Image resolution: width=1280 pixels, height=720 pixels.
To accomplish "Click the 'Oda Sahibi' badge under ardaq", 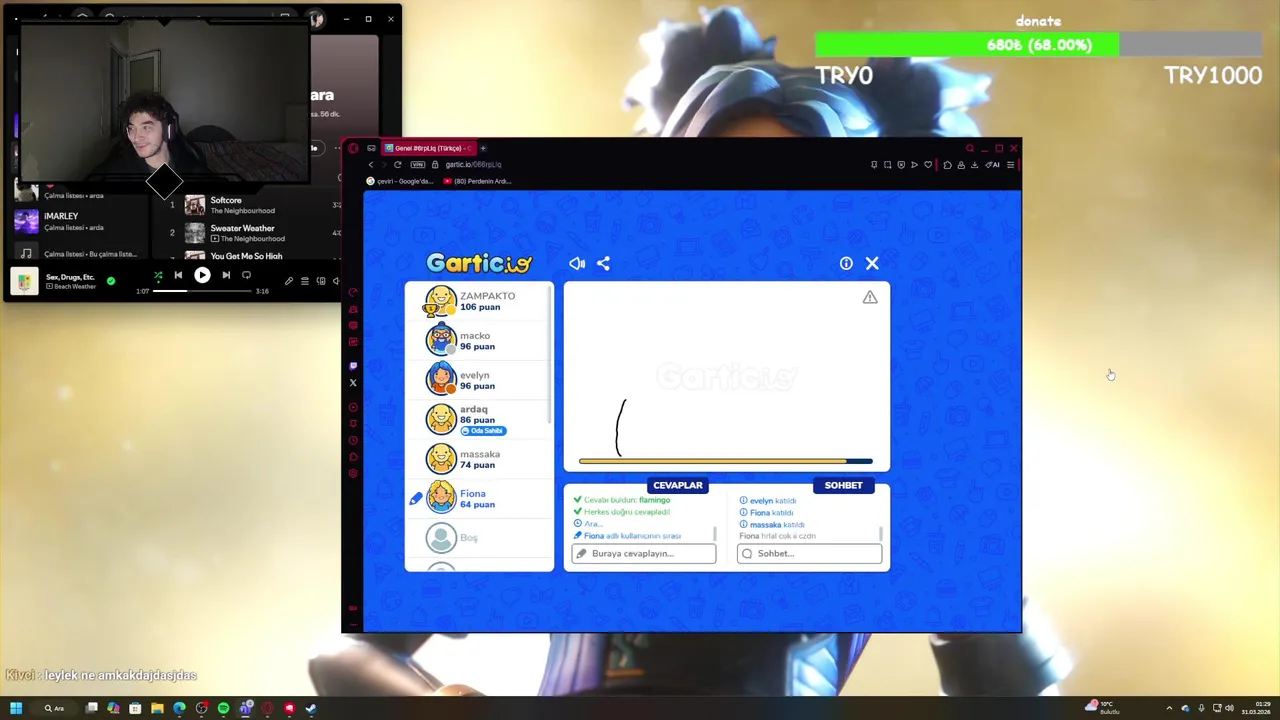I will tap(483, 430).
